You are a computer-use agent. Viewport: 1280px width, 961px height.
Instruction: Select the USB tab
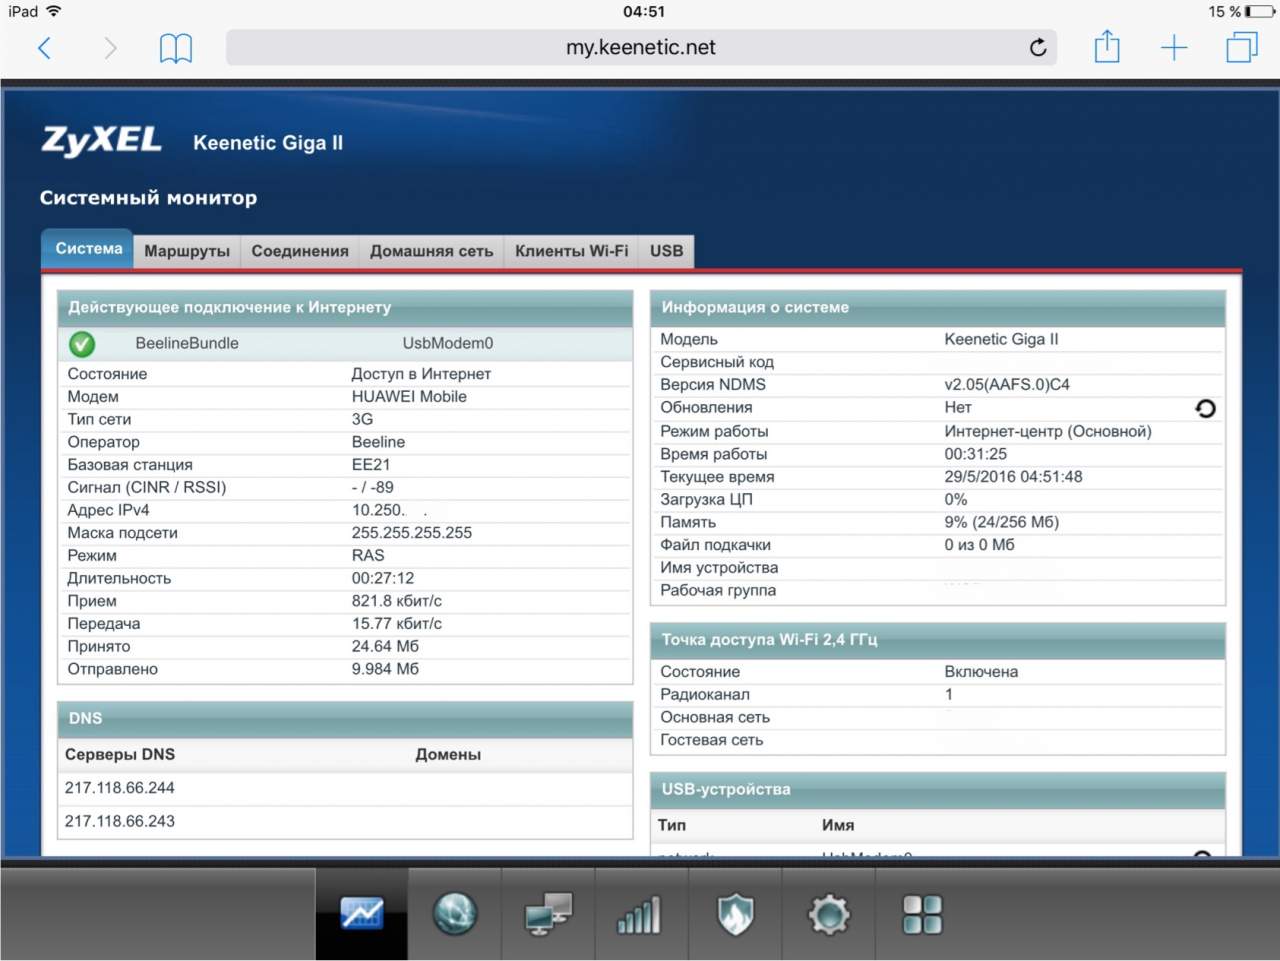pos(666,251)
